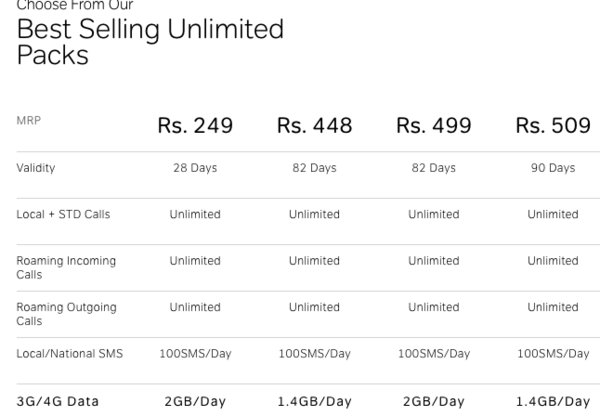Viewport: 600px width, 416px height.
Task: Choose the Rs. 499 pack price
Action: pos(433,126)
